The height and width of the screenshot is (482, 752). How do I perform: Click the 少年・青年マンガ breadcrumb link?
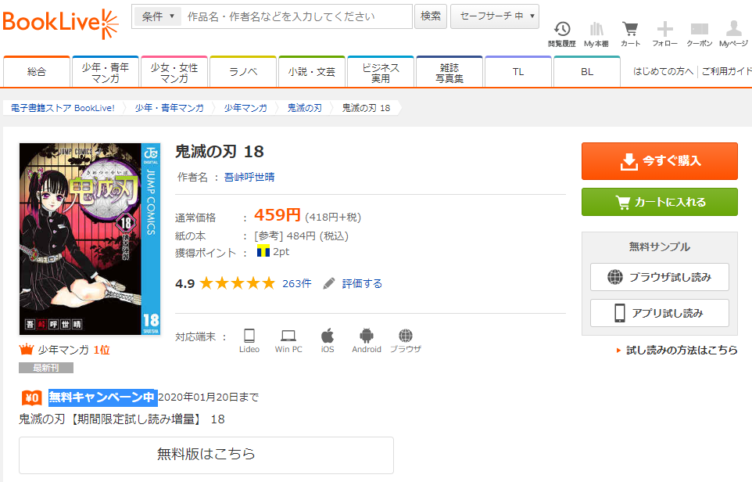tap(169, 108)
